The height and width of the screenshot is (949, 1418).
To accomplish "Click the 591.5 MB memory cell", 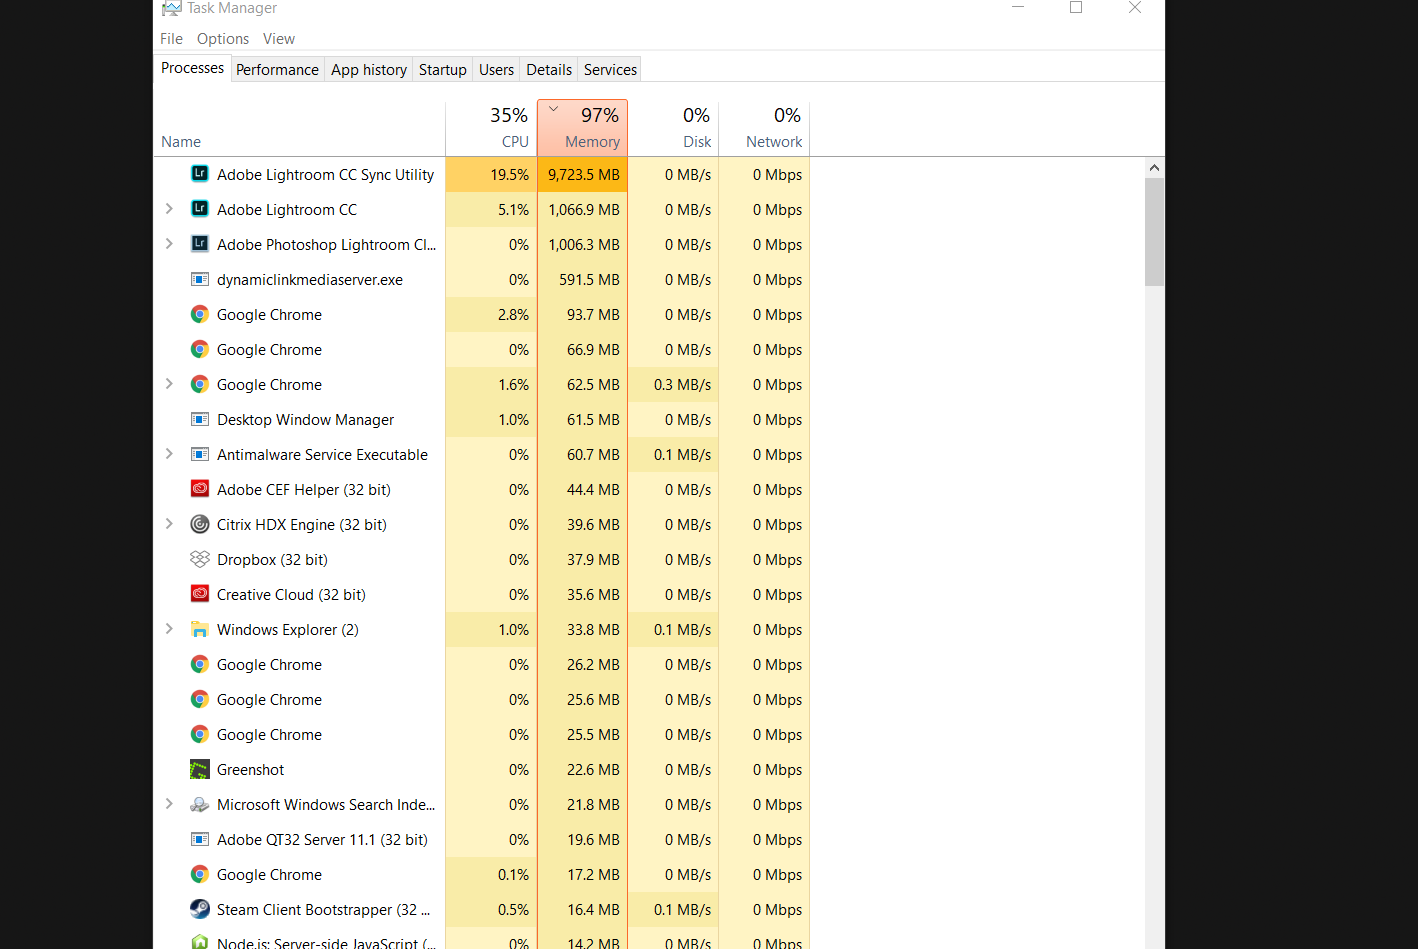I will 583,279.
